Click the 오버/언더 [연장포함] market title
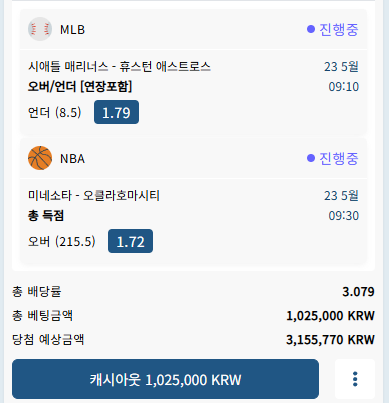This screenshot has height=403, width=389. click(x=80, y=87)
